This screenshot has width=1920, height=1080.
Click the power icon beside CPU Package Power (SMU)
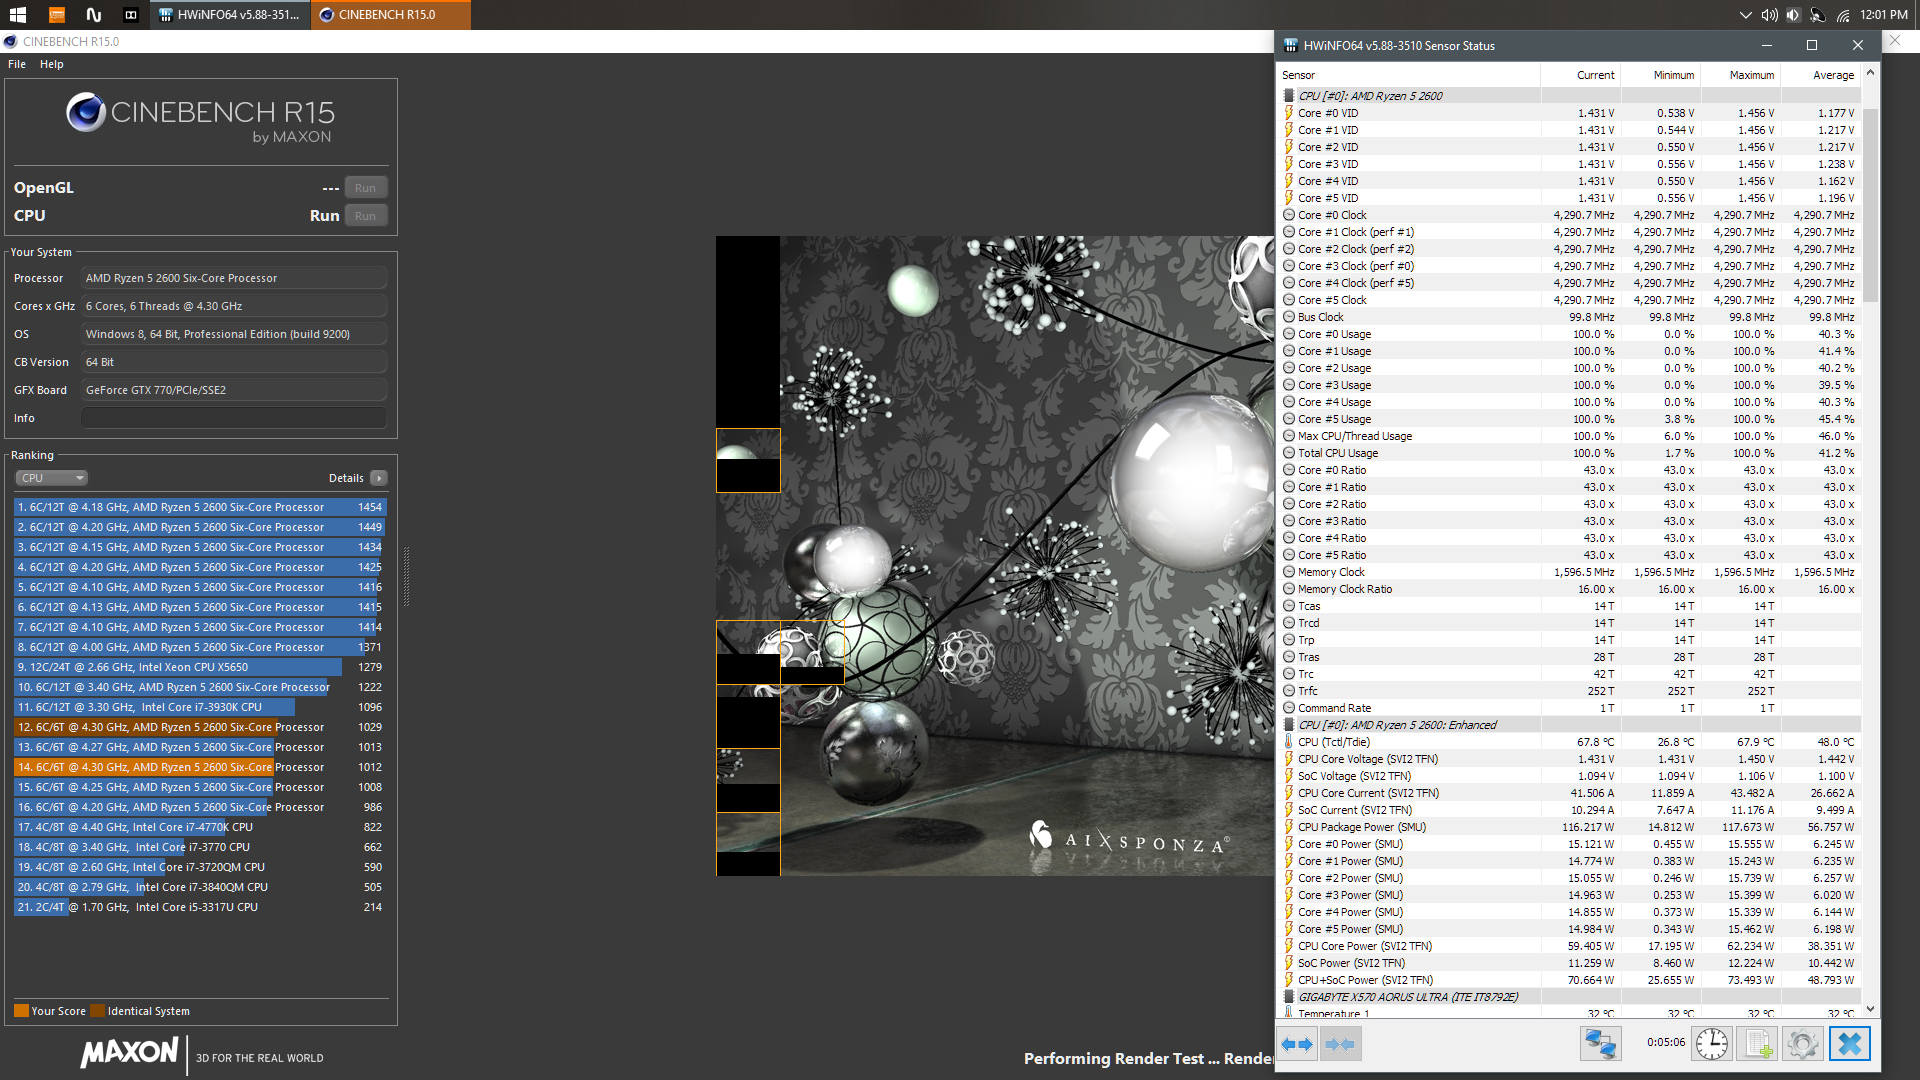pyautogui.click(x=1289, y=827)
